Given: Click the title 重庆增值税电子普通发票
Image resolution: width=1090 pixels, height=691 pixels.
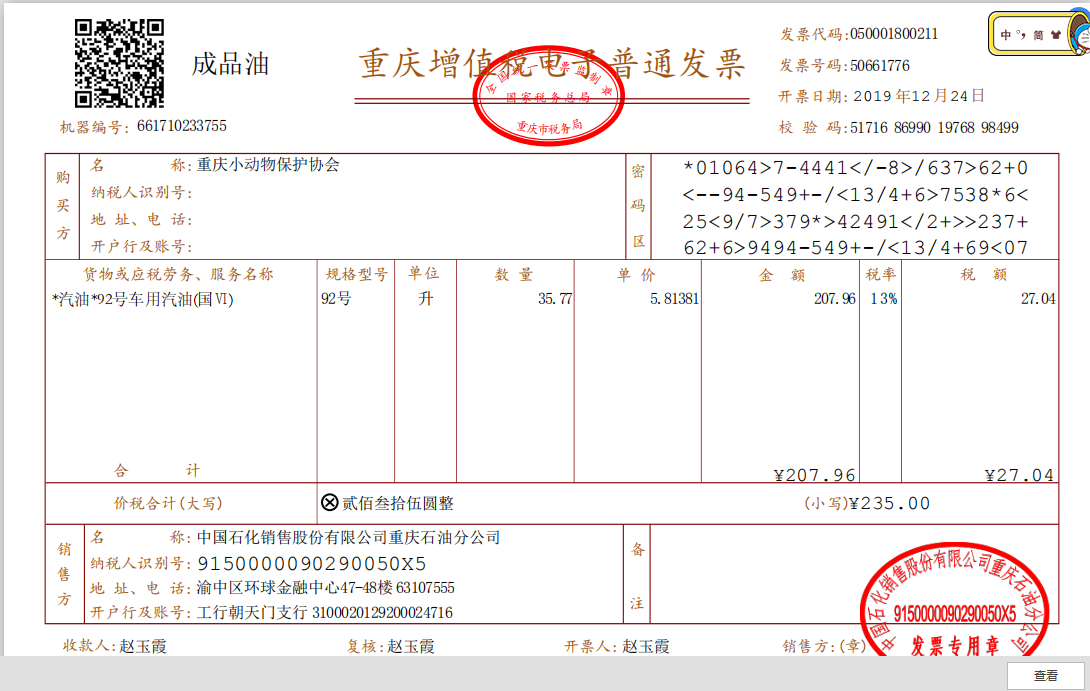Looking at the screenshot, I should coord(552,65).
